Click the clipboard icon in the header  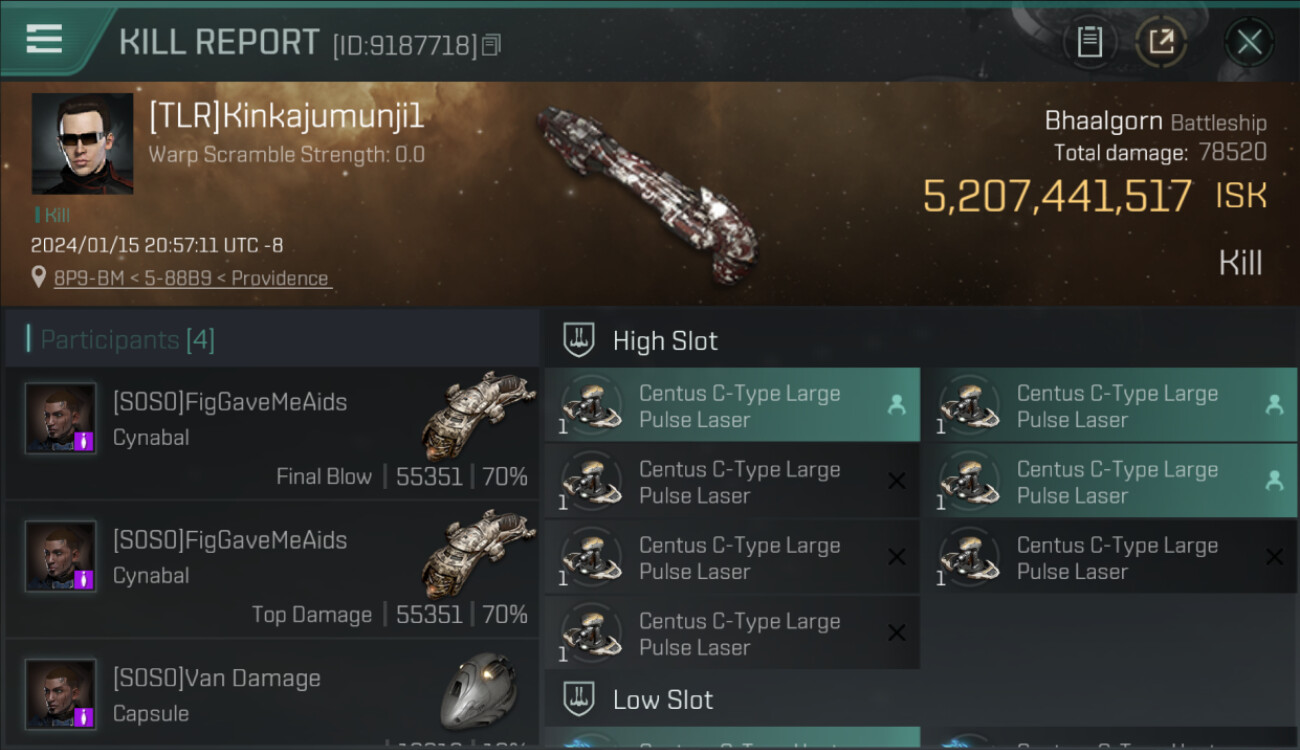1089,42
